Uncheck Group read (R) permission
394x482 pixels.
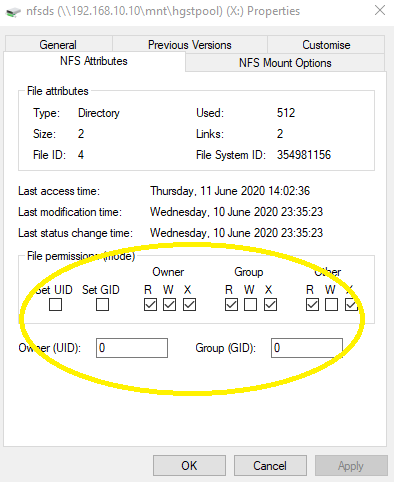[231, 304]
